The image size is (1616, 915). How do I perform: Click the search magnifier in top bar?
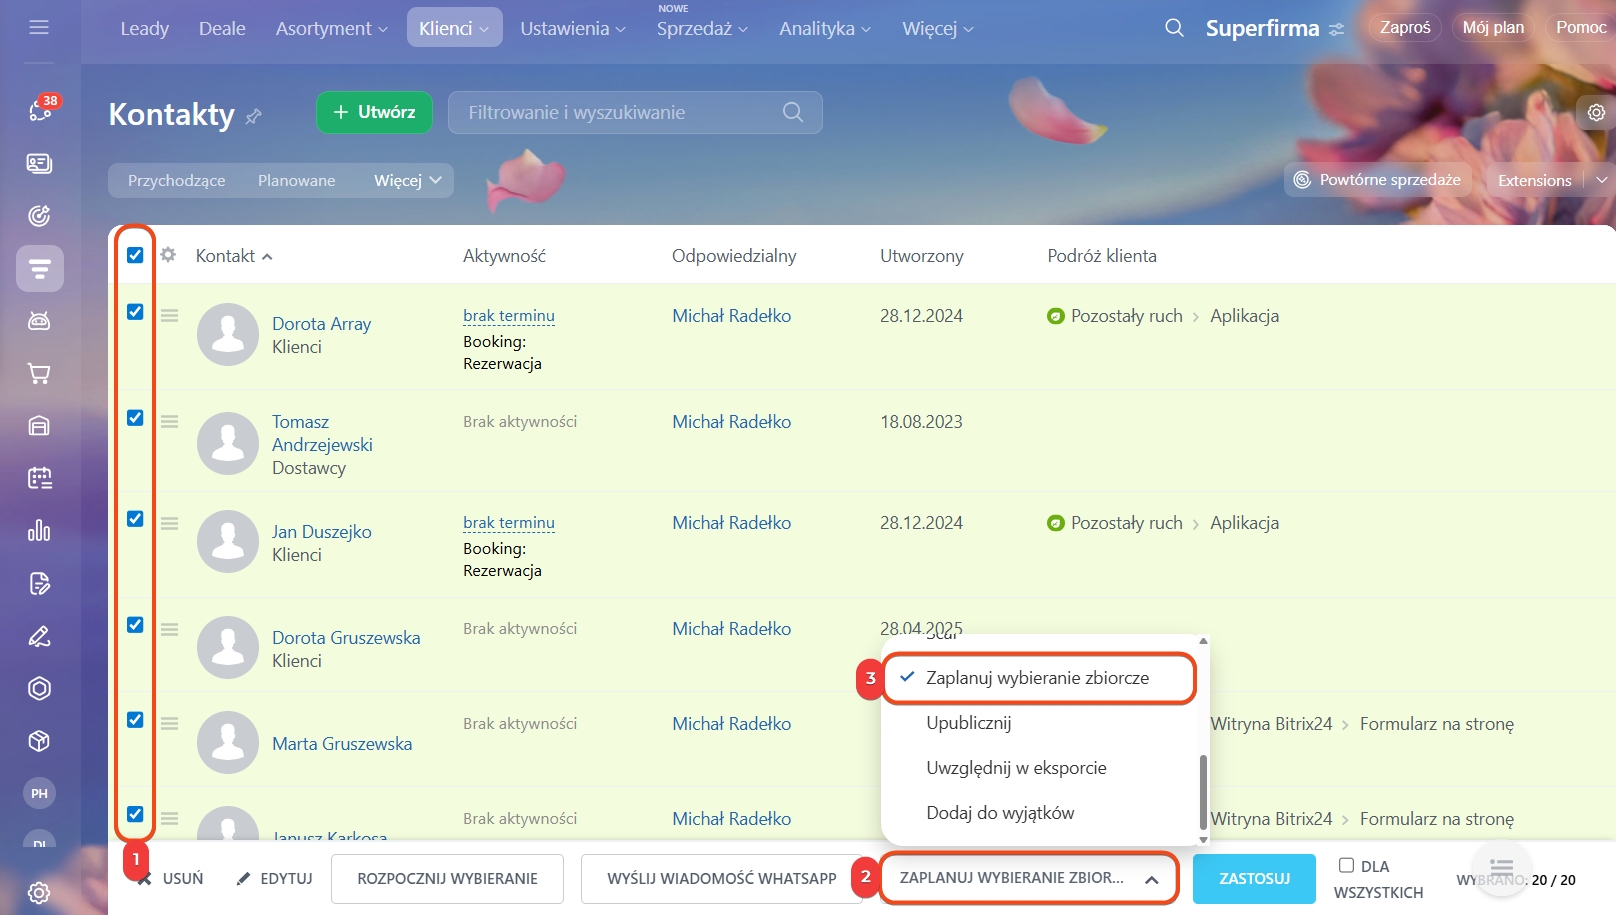(x=1174, y=28)
